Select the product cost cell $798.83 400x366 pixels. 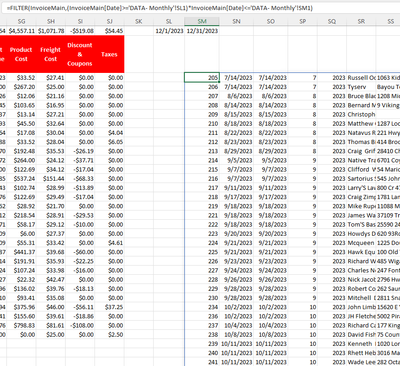[x=21, y=325]
